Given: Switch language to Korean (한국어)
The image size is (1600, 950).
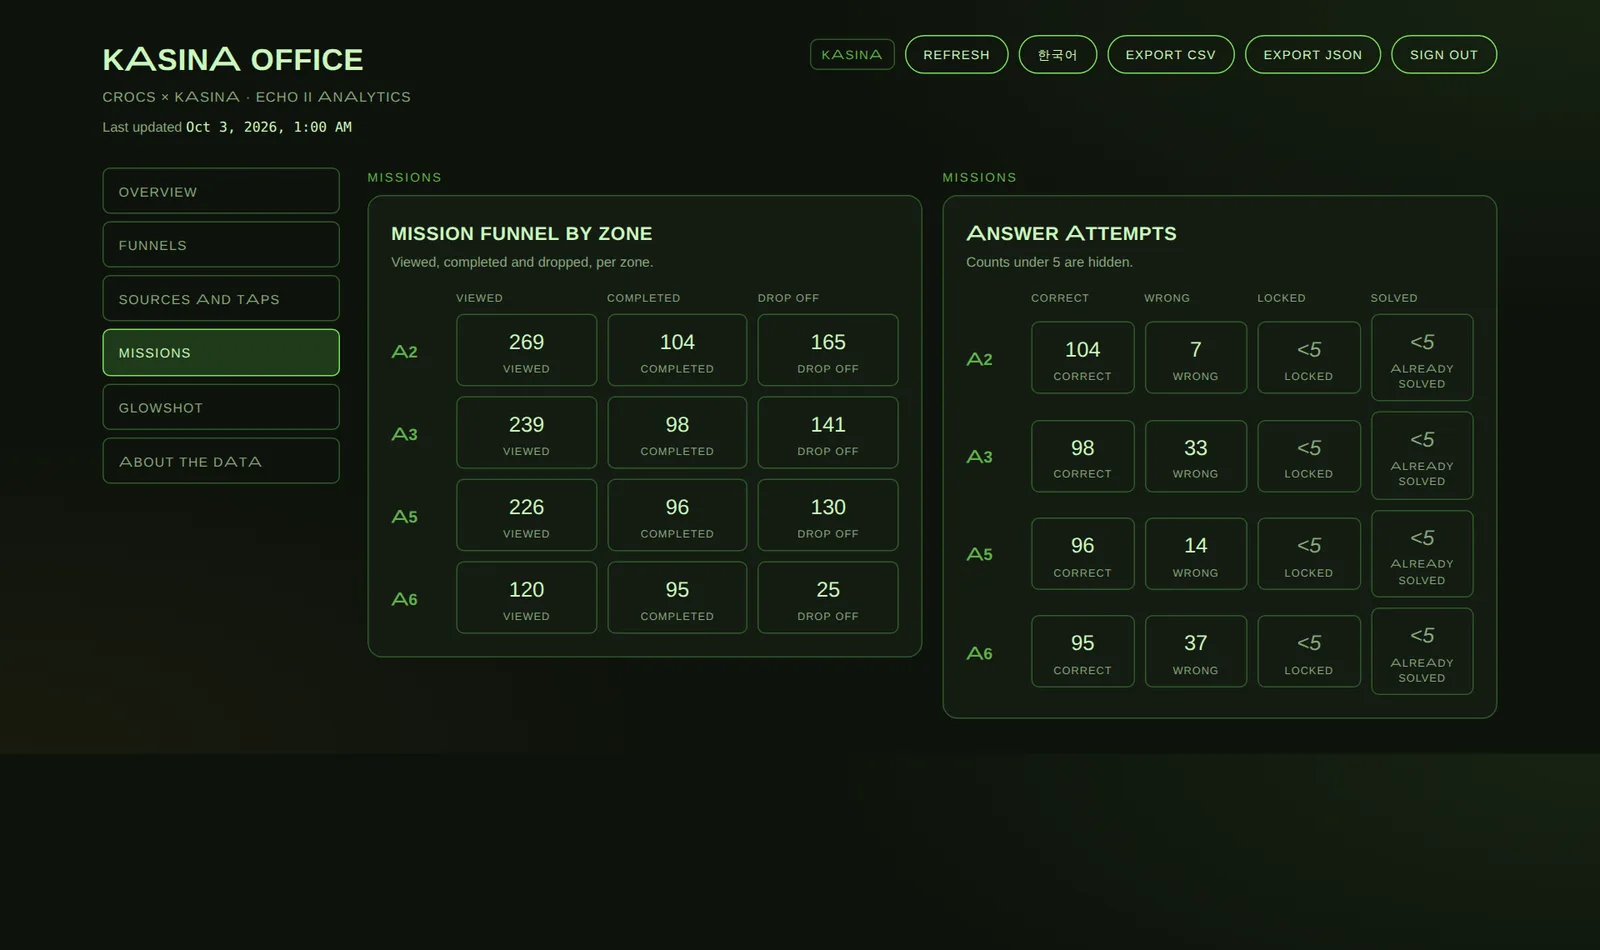Looking at the screenshot, I should tap(1057, 55).
